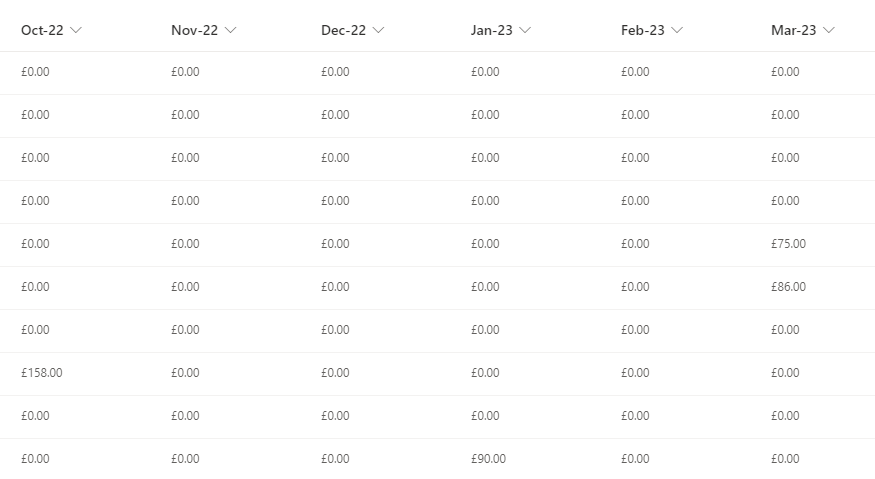Click the Nov-22 column header label
This screenshot has width=875, height=479.
(194, 30)
